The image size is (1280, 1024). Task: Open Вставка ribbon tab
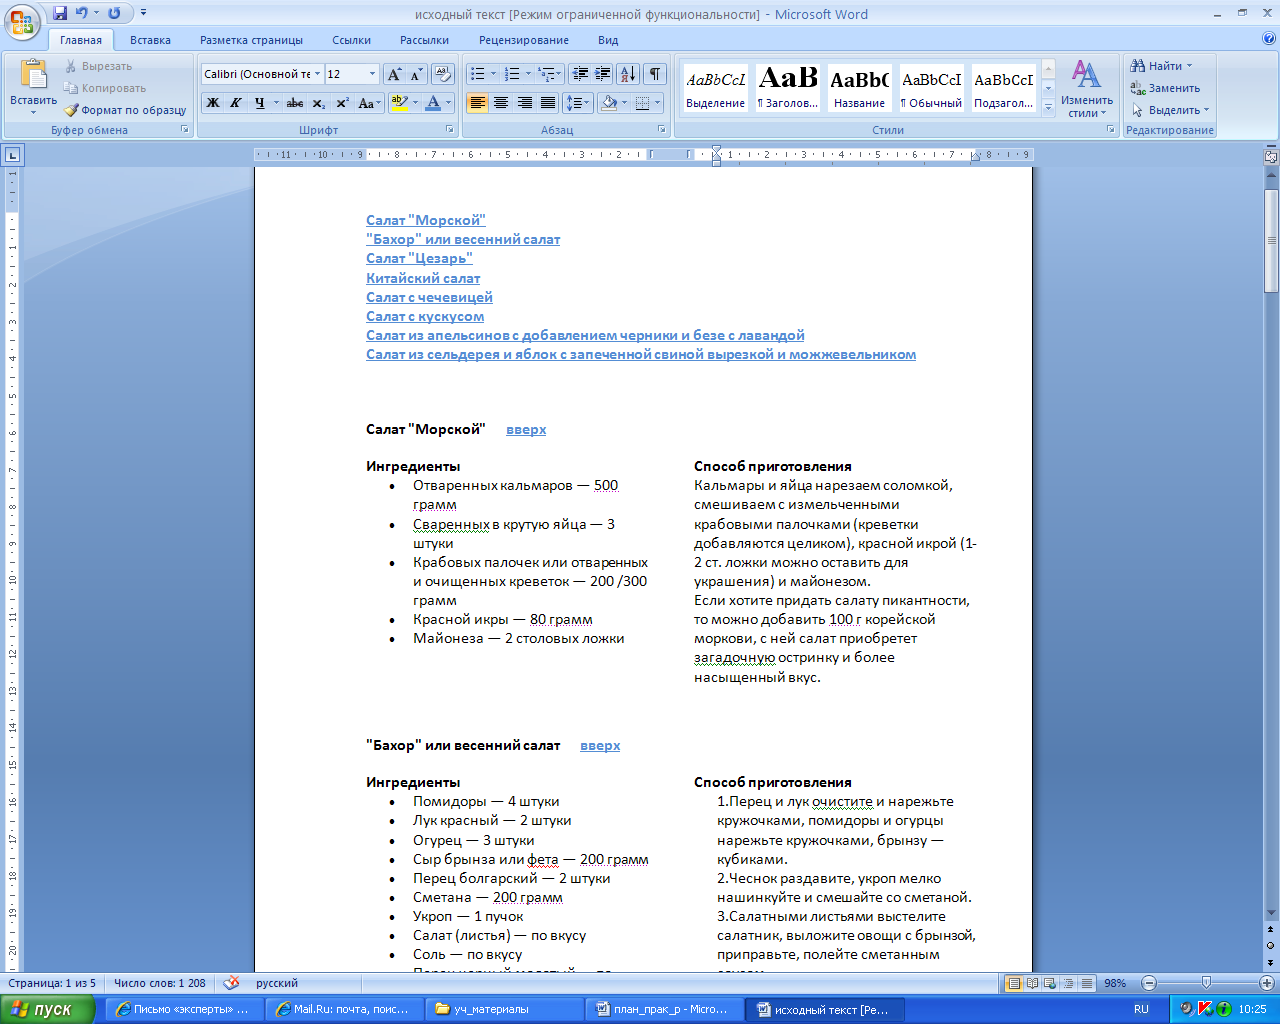click(x=150, y=40)
